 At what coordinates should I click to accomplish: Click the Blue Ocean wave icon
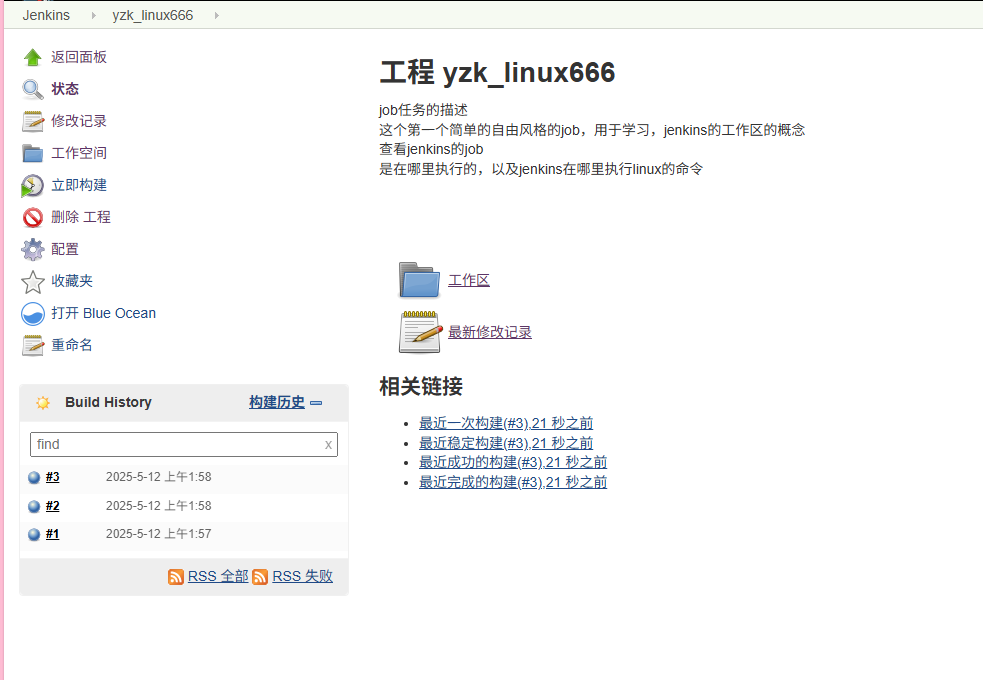point(33,313)
